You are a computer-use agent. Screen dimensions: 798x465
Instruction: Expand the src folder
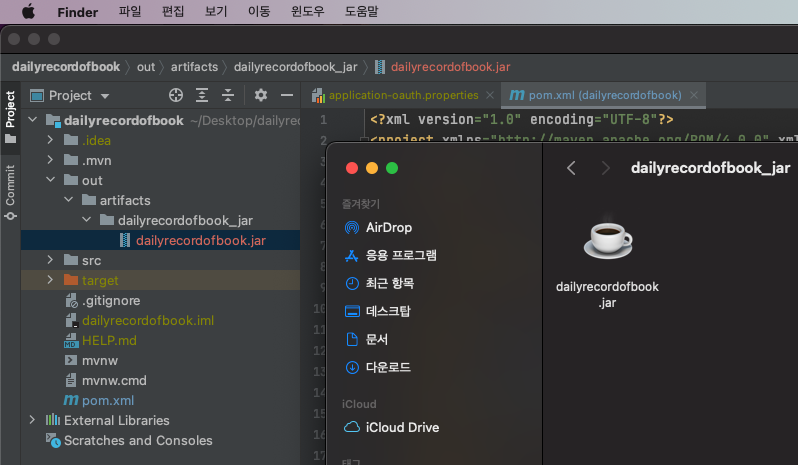click(50, 260)
